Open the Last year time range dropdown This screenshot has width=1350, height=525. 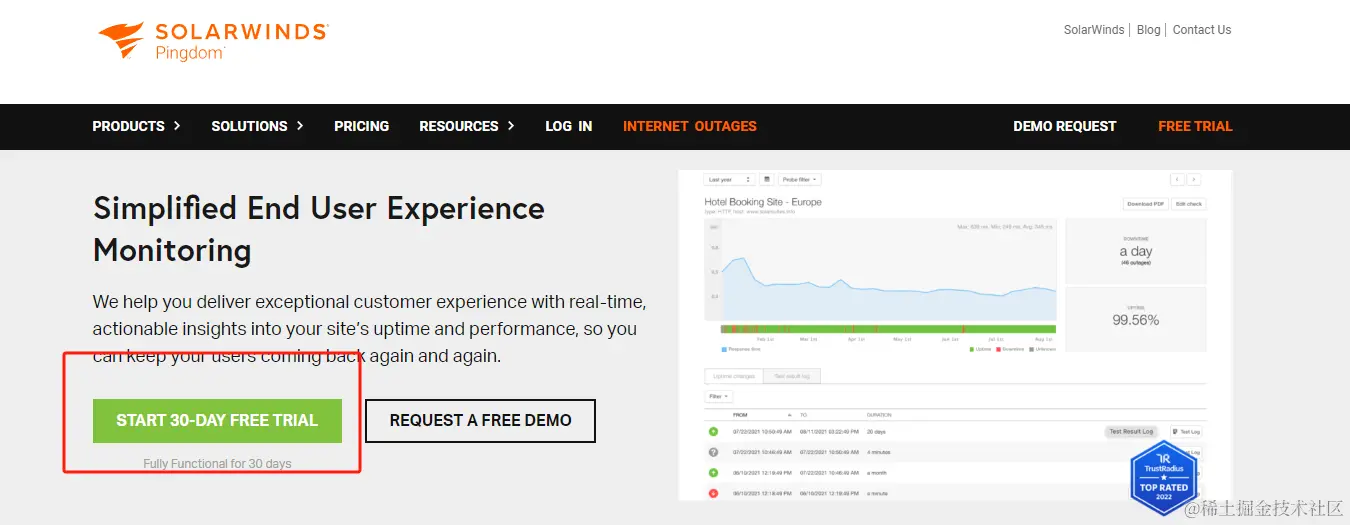pyautogui.click(x=729, y=179)
